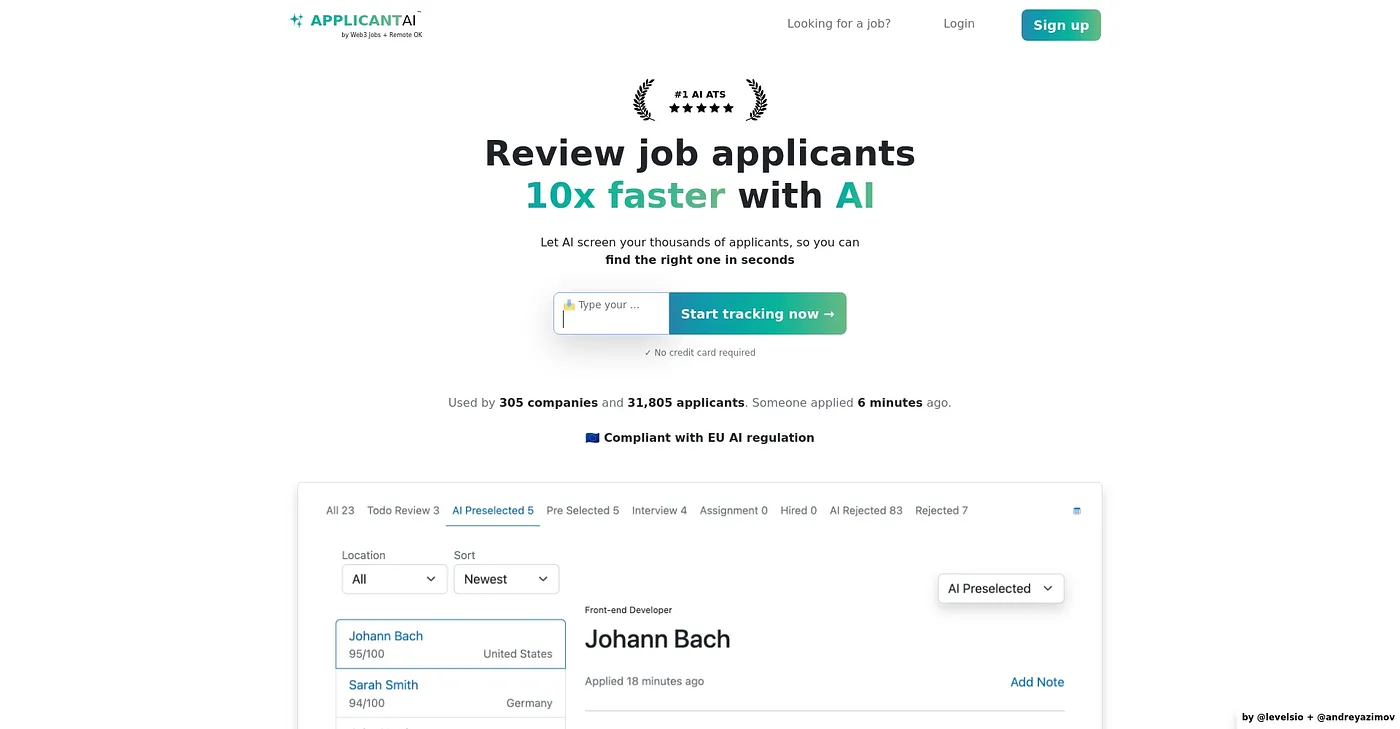Click the ApplicantAI sparkle logo
The image size is (1400, 729).
(297, 20)
